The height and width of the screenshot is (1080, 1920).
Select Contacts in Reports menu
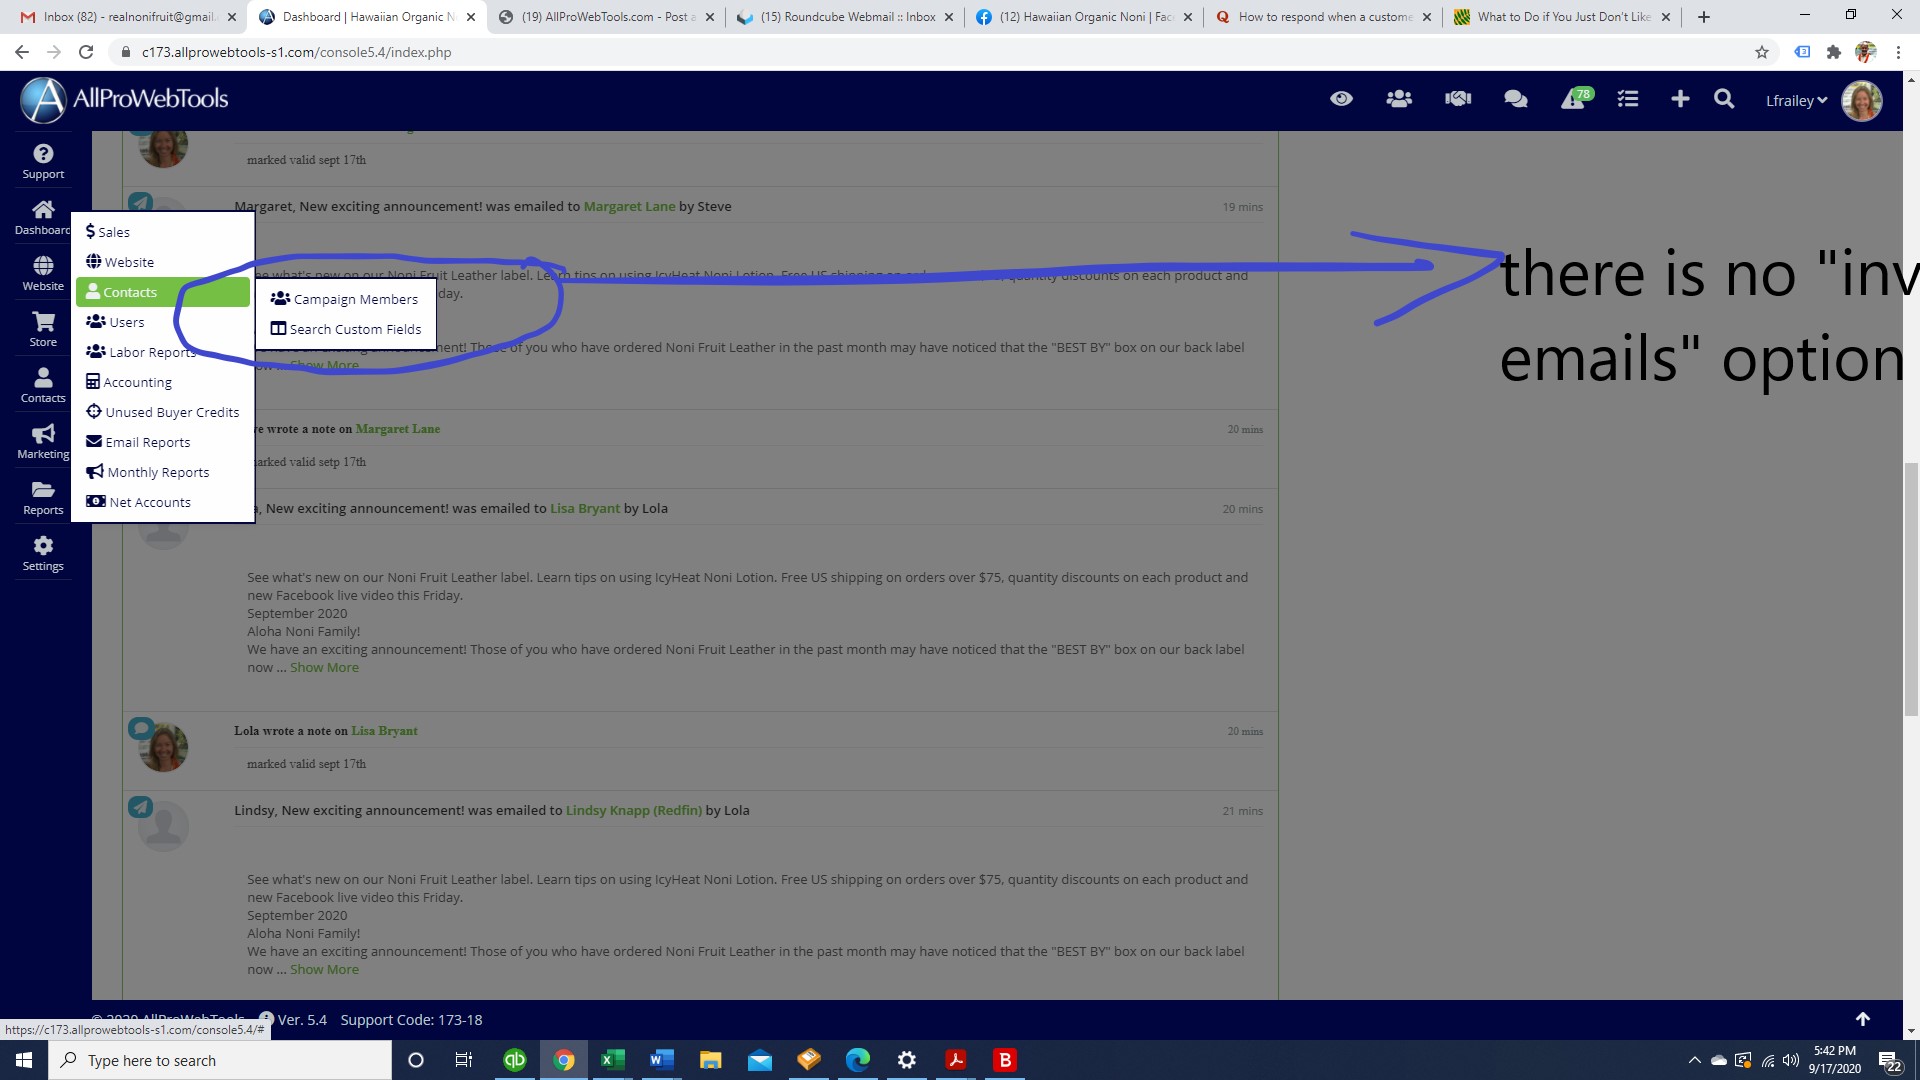(163, 292)
